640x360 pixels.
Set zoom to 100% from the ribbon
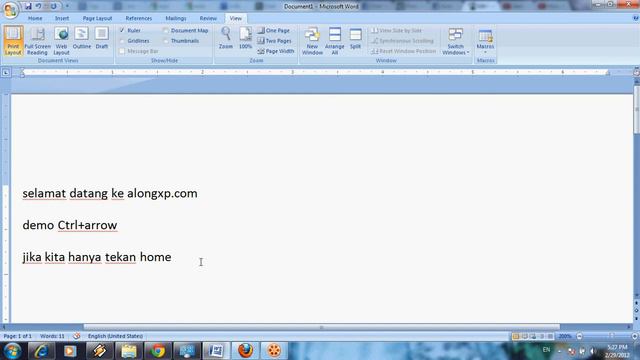(x=245, y=38)
